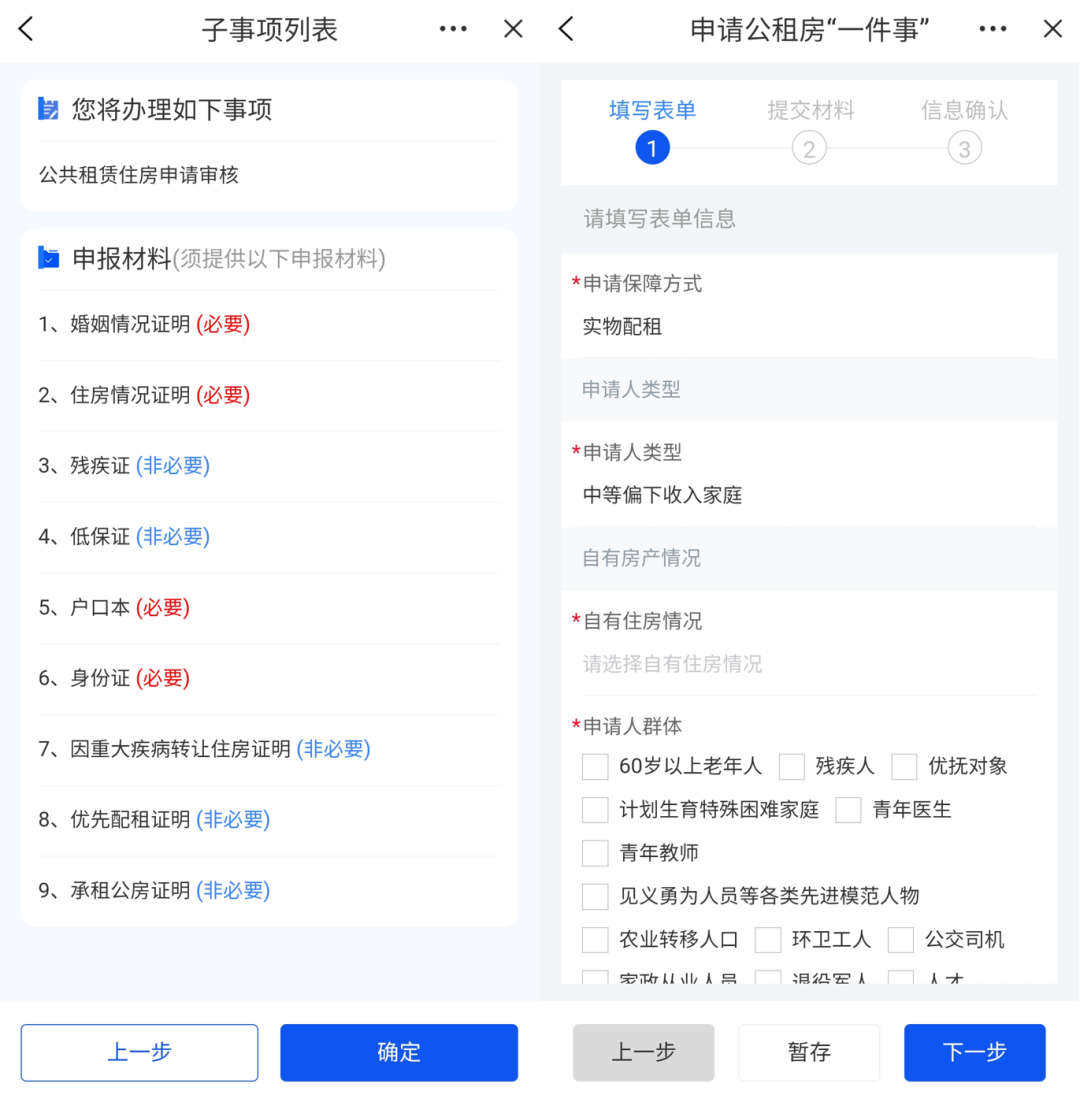Open the more options ellipsis on 子事项列表
This screenshot has width=1080, height=1102.
(x=453, y=29)
